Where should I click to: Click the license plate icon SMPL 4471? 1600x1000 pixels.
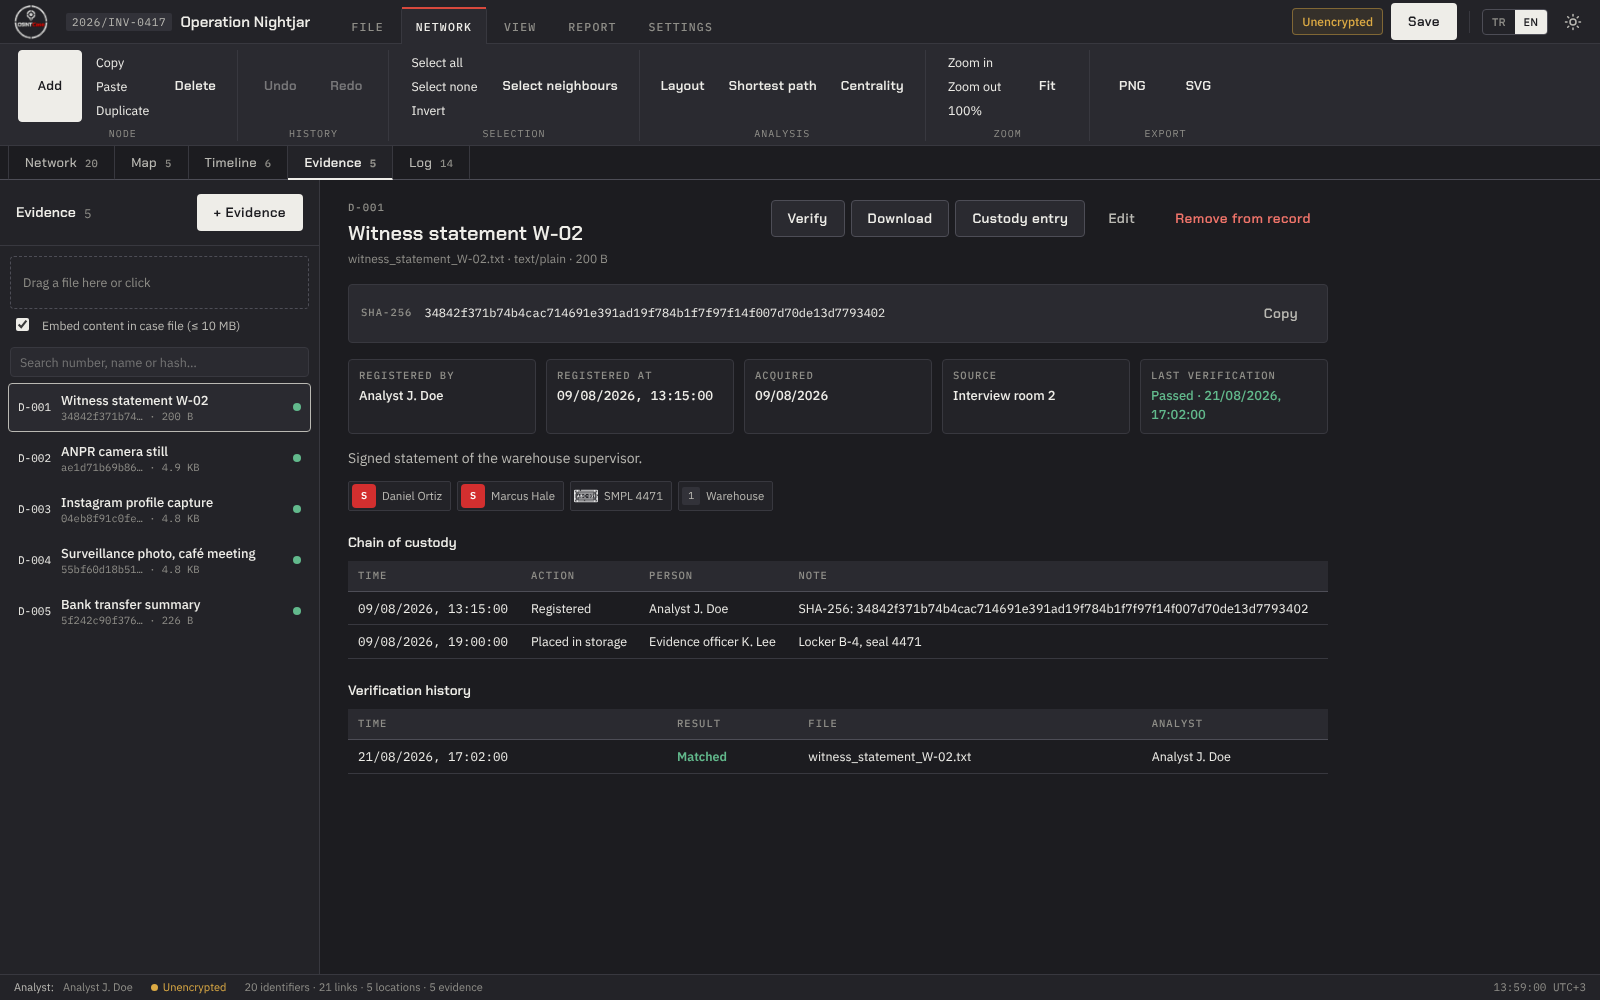pos(586,496)
